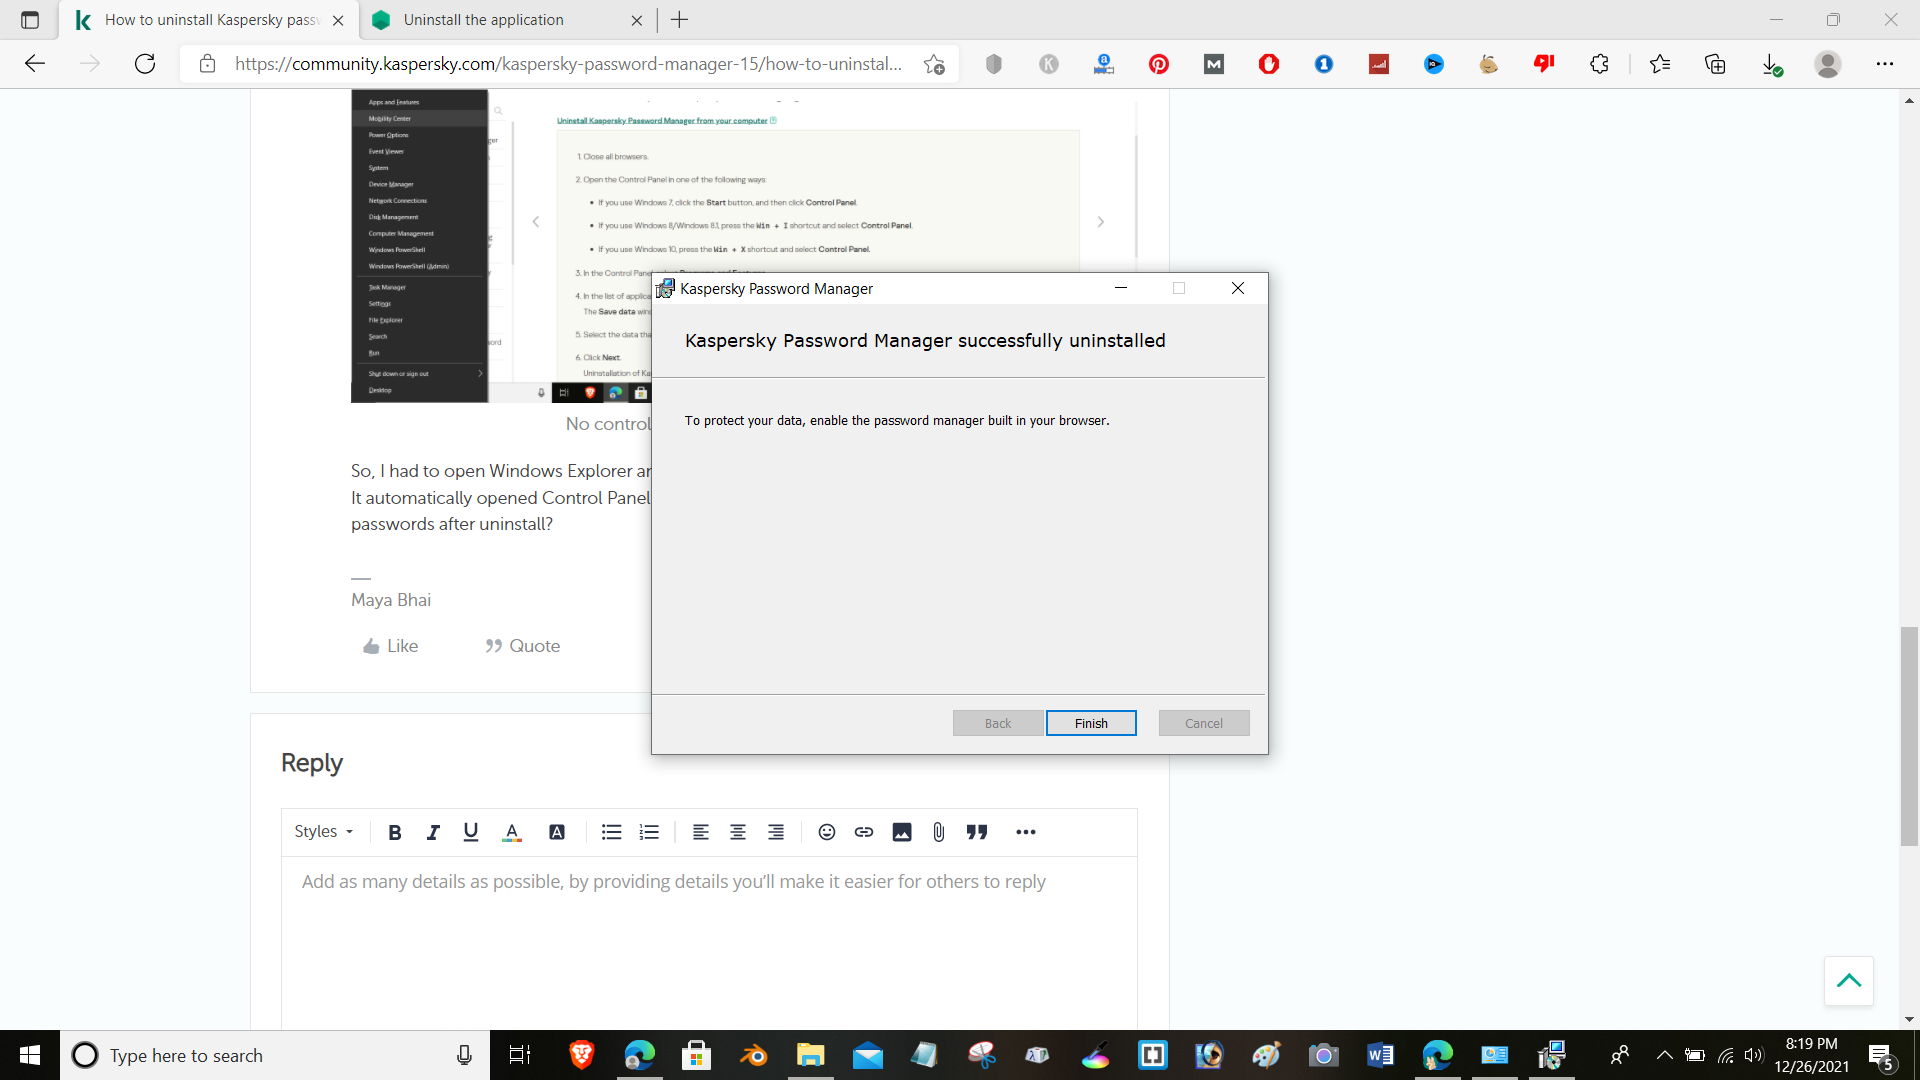Insert a link in the reply

864,832
